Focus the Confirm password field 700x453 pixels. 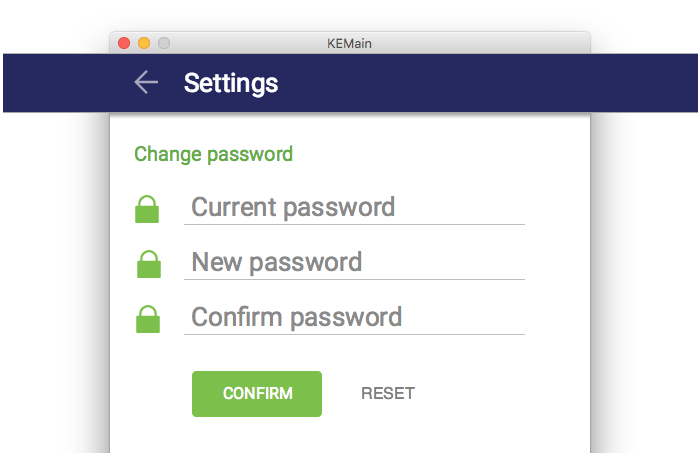point(355,317)
